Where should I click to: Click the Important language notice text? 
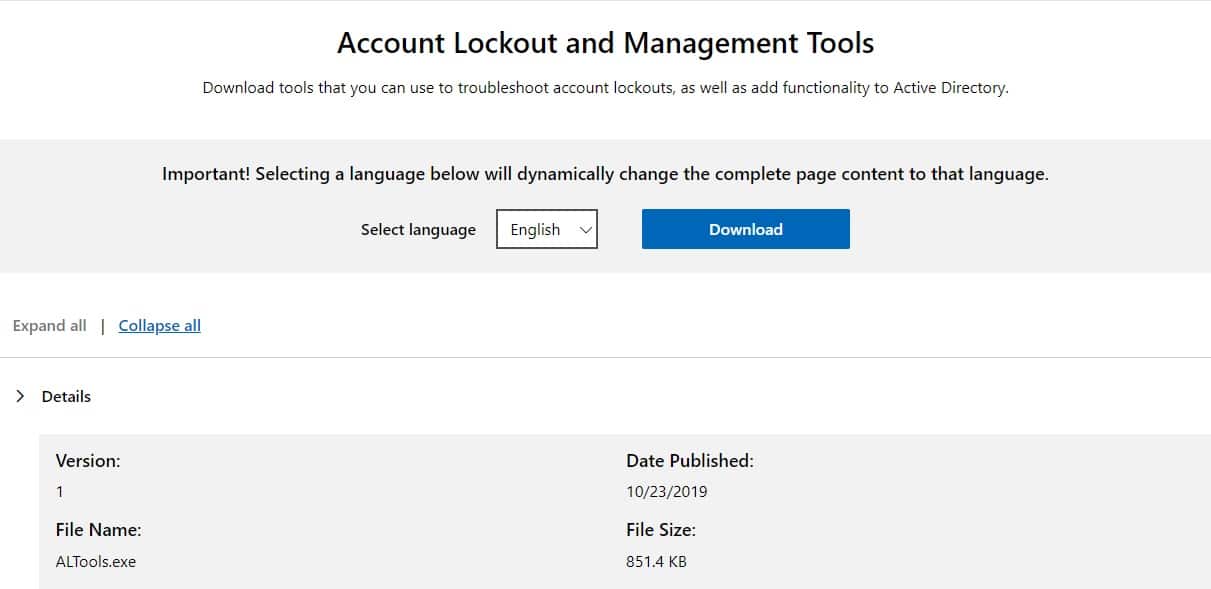point(605,174)
